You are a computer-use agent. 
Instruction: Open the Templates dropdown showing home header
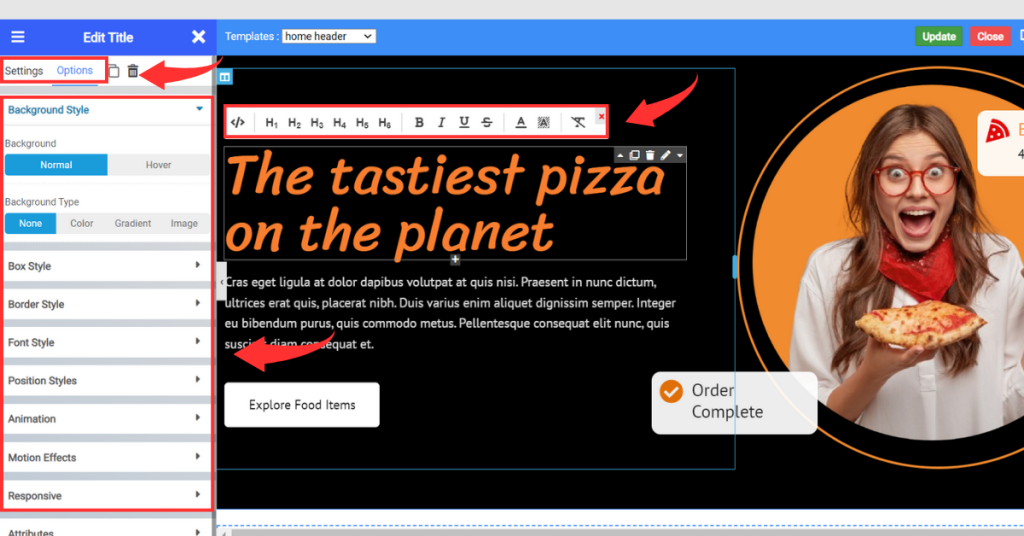pyautogui.click(x=328, y=37)
